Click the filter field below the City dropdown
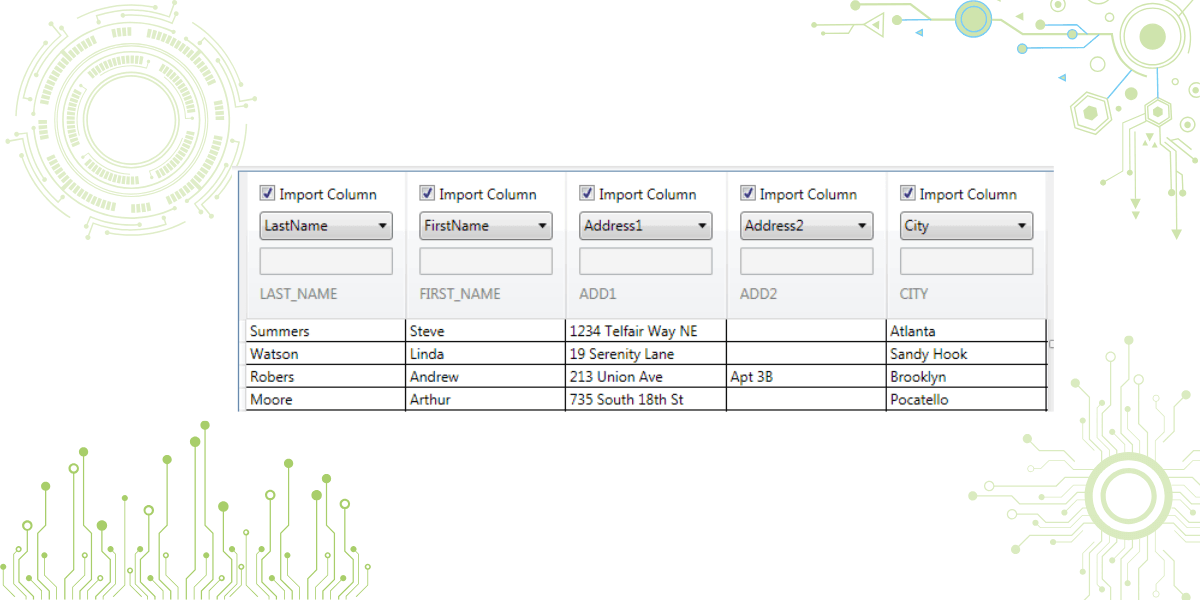Screen dimensions: 1200x600 tap(966, 260)
